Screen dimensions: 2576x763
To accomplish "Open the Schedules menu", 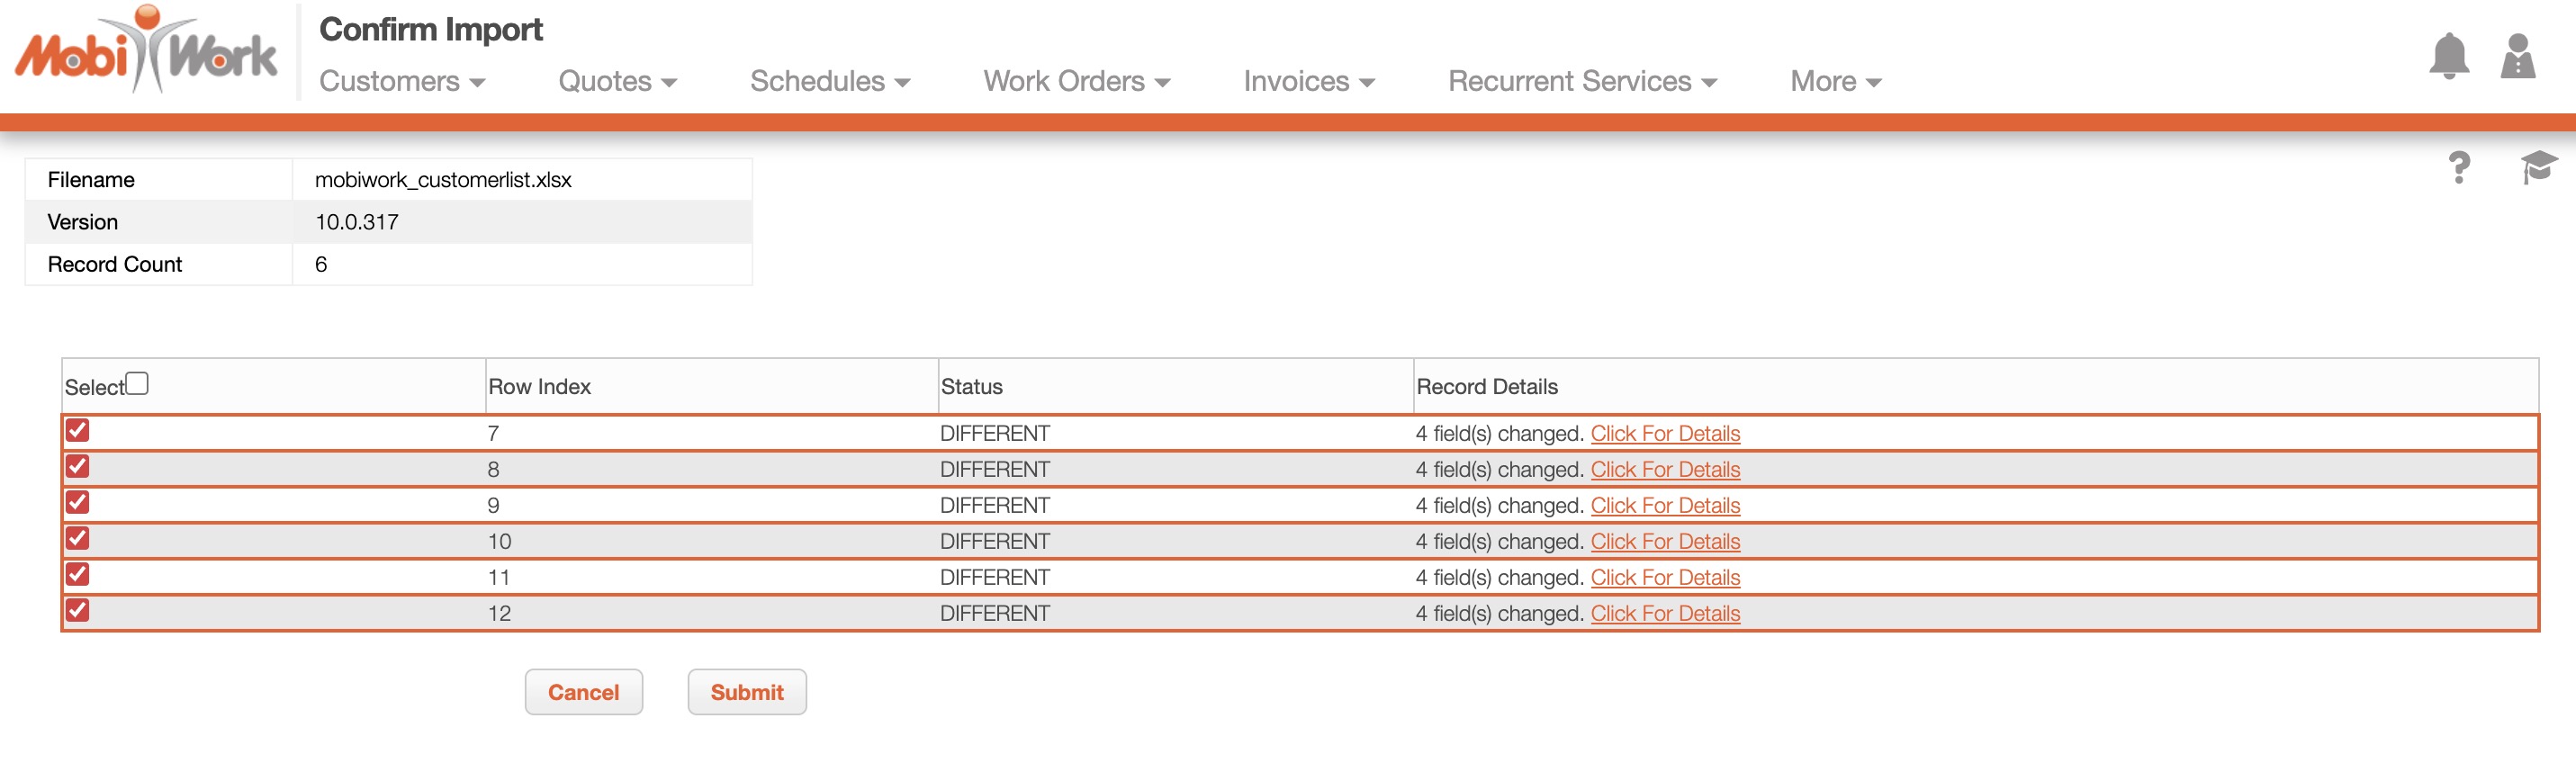I will pyautogui.click(x=829, y=82).
